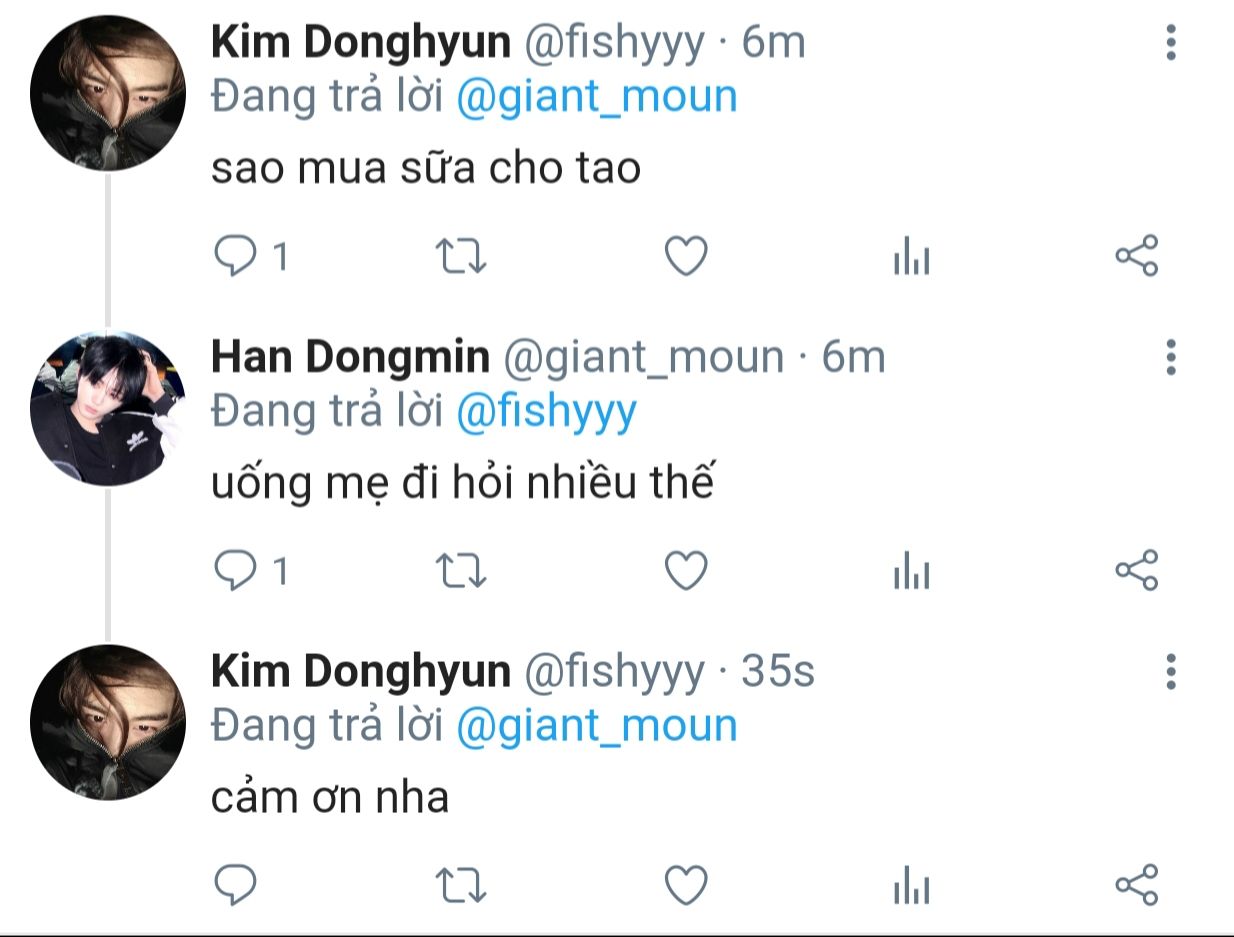
Task: Open @giant_moun mention in first tweet
Action: (x=596, y=97)
